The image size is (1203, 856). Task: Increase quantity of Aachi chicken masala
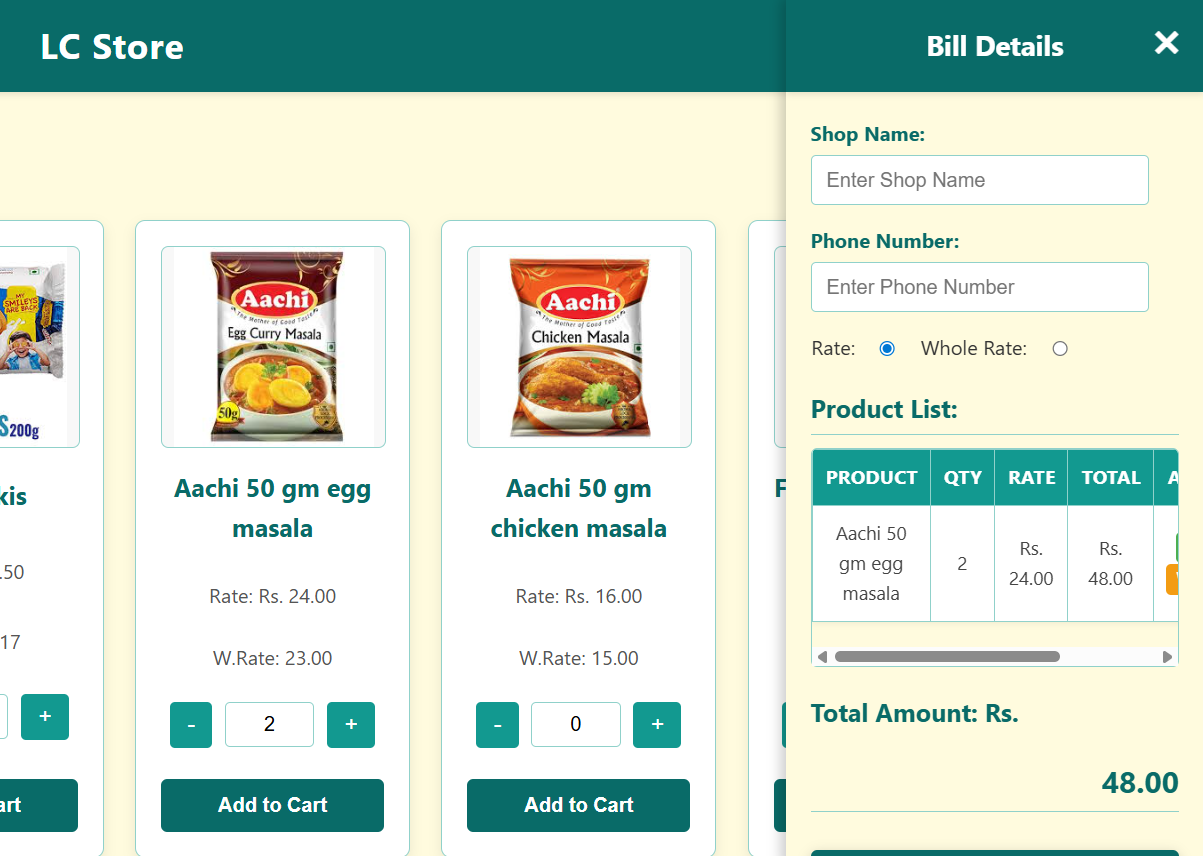[657, 725]
